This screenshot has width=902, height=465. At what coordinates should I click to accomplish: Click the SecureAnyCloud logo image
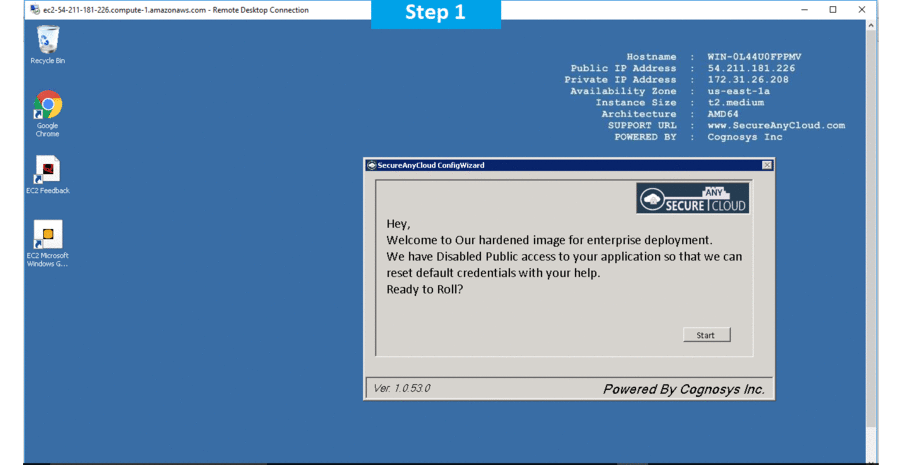(693, 198)
